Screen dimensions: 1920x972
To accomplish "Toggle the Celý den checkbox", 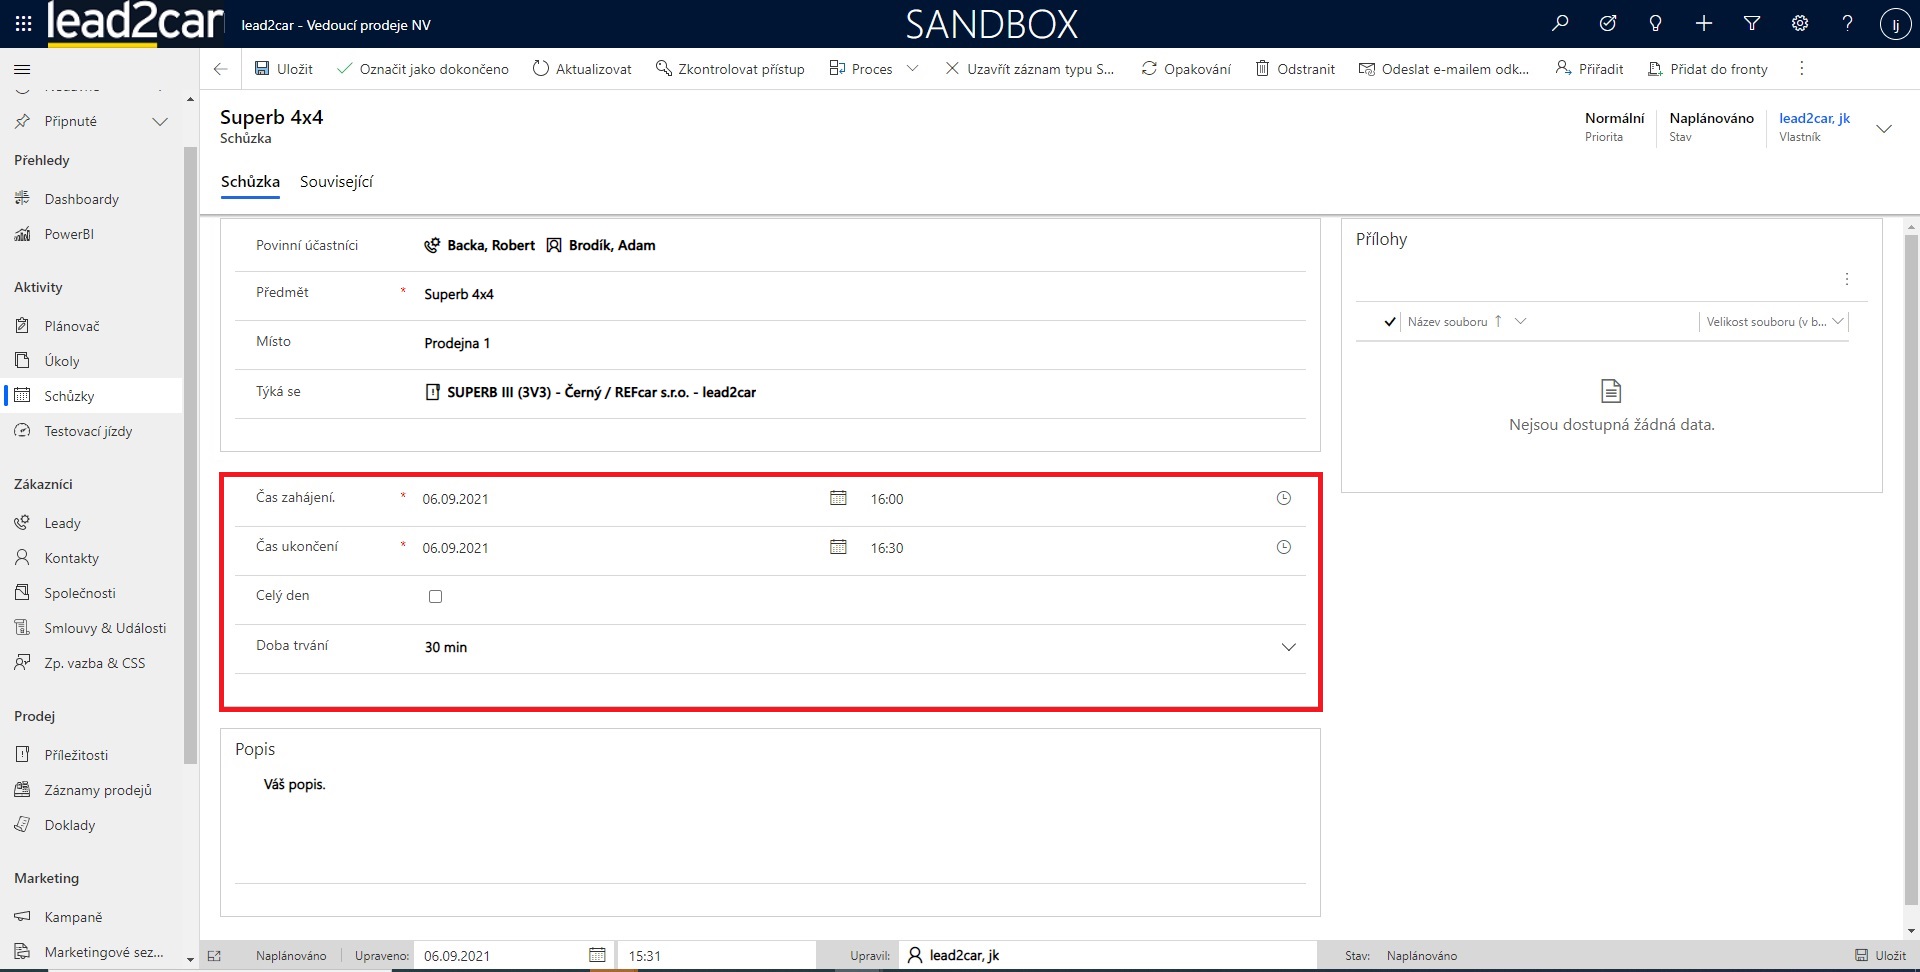I will click(435, 596).
